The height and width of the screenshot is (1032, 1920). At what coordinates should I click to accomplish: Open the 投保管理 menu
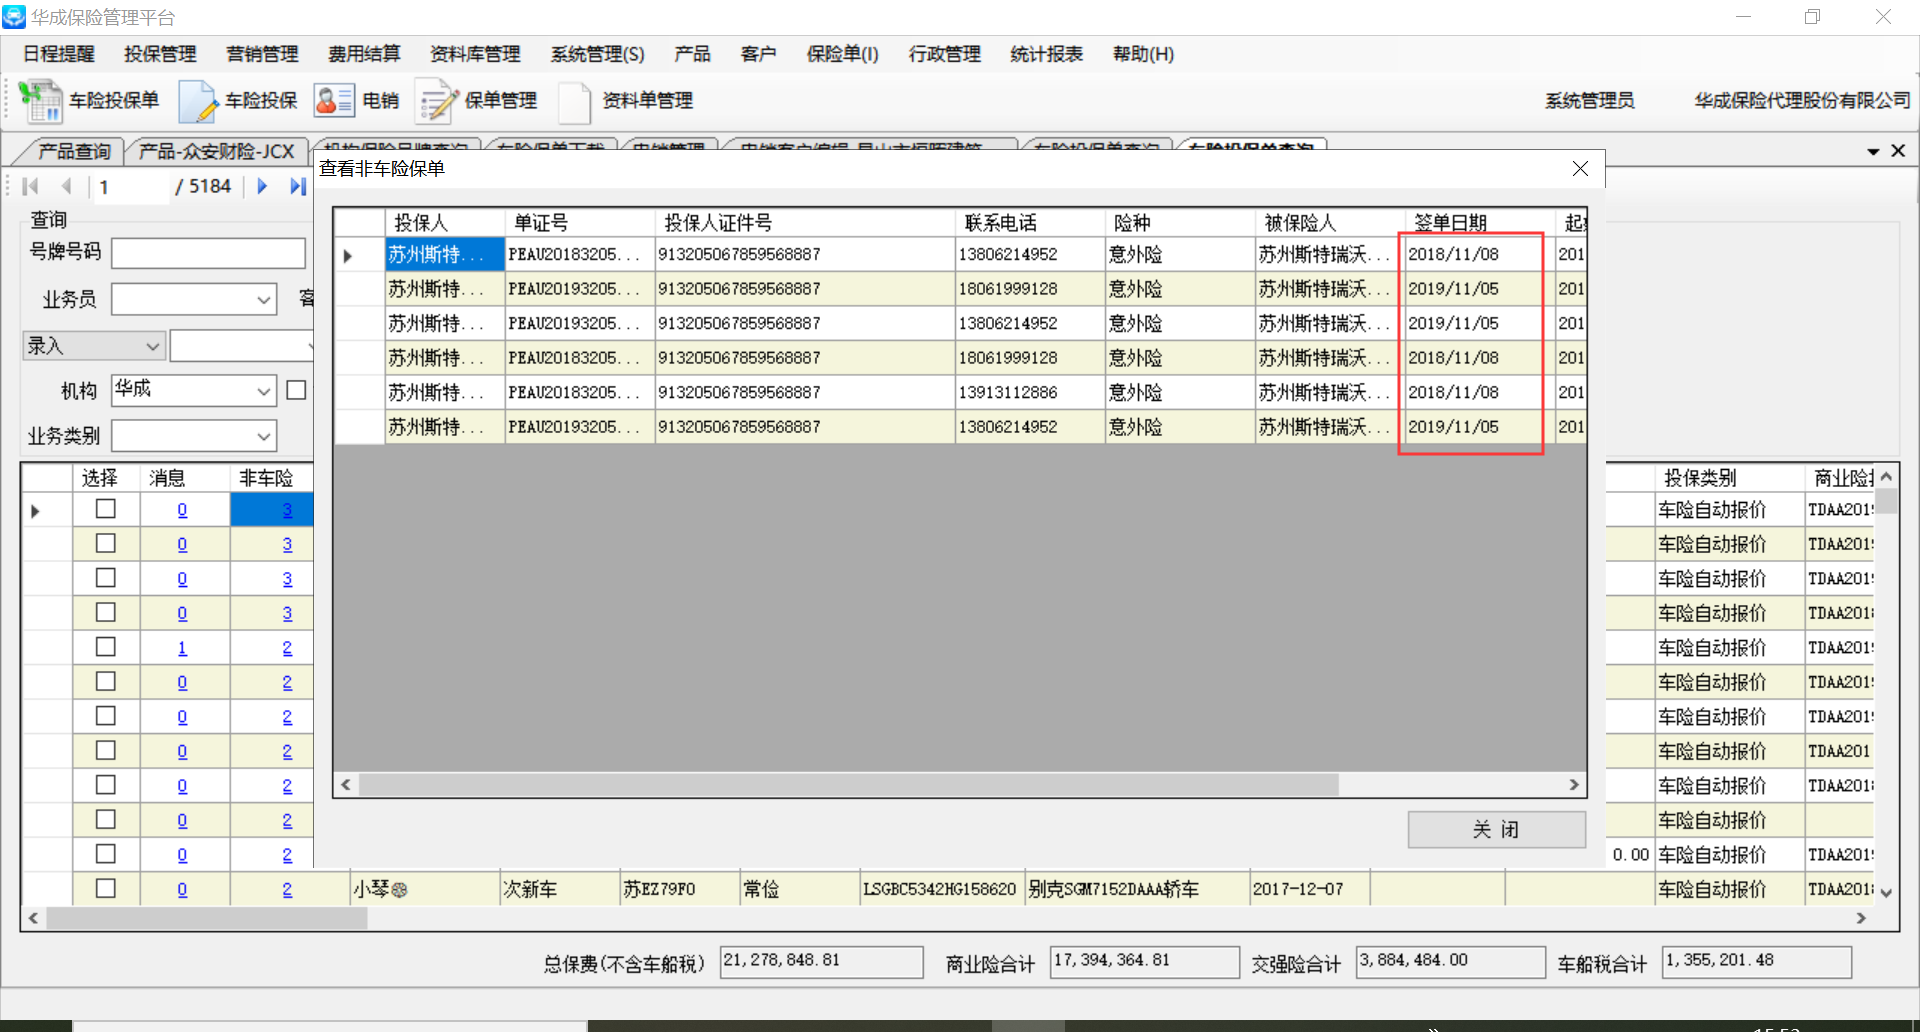coord(160,54)
